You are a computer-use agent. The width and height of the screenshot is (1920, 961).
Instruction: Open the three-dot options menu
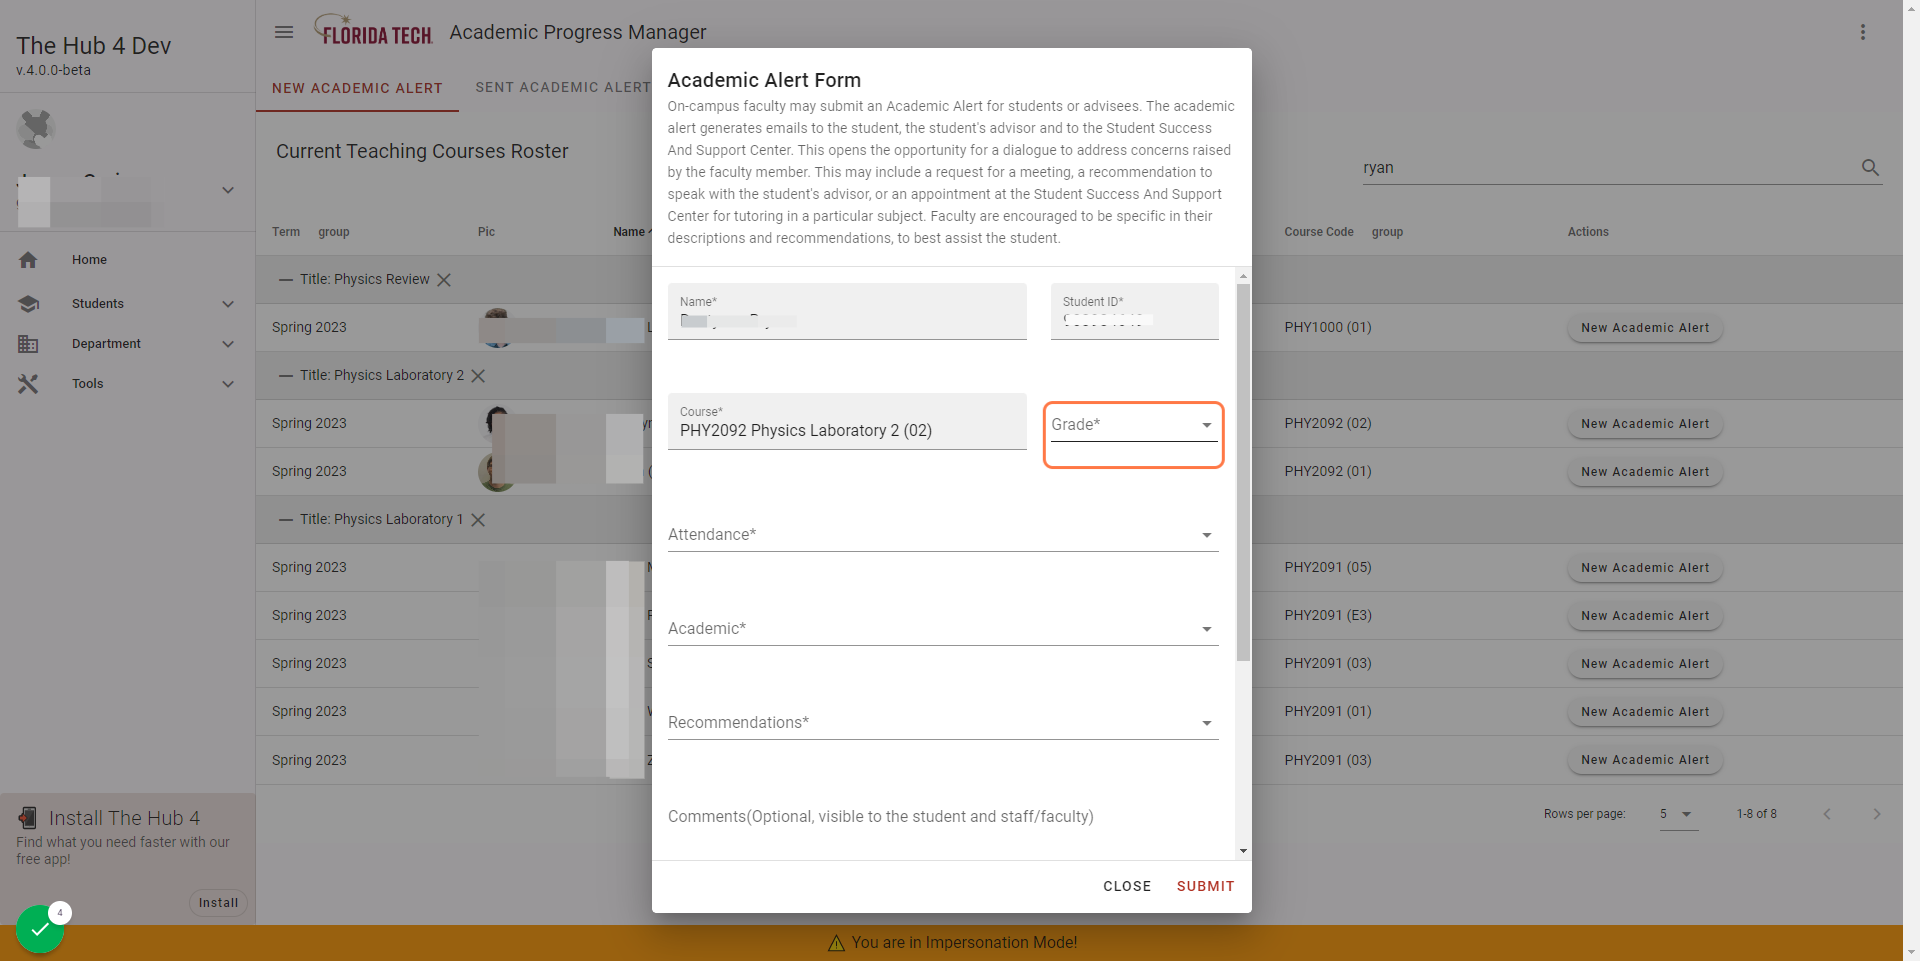click(x=1862, y=32)
